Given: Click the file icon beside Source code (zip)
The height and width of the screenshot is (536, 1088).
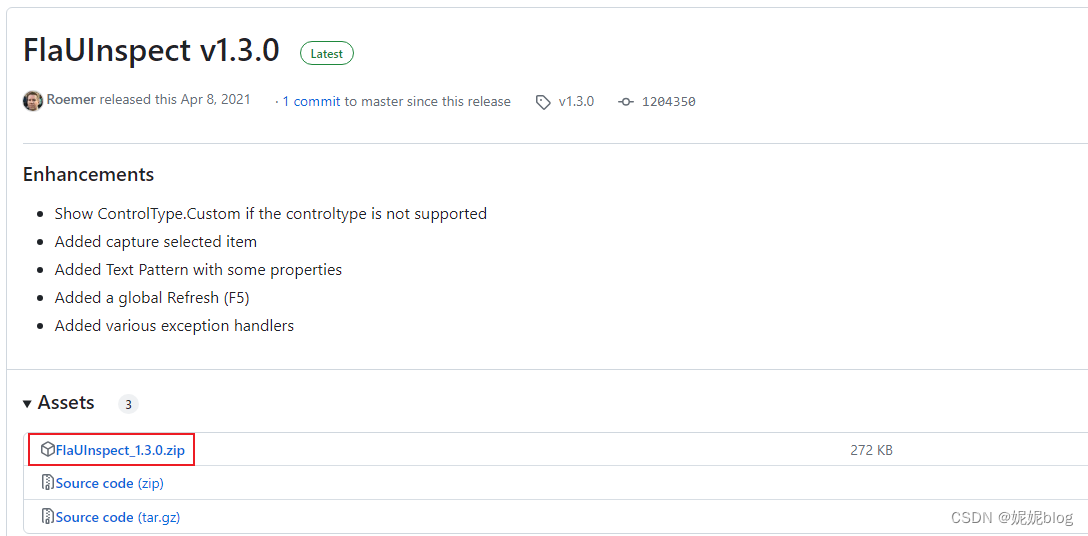Looking at the screenshot, I should pyautogui.click(x=47, y=483).
